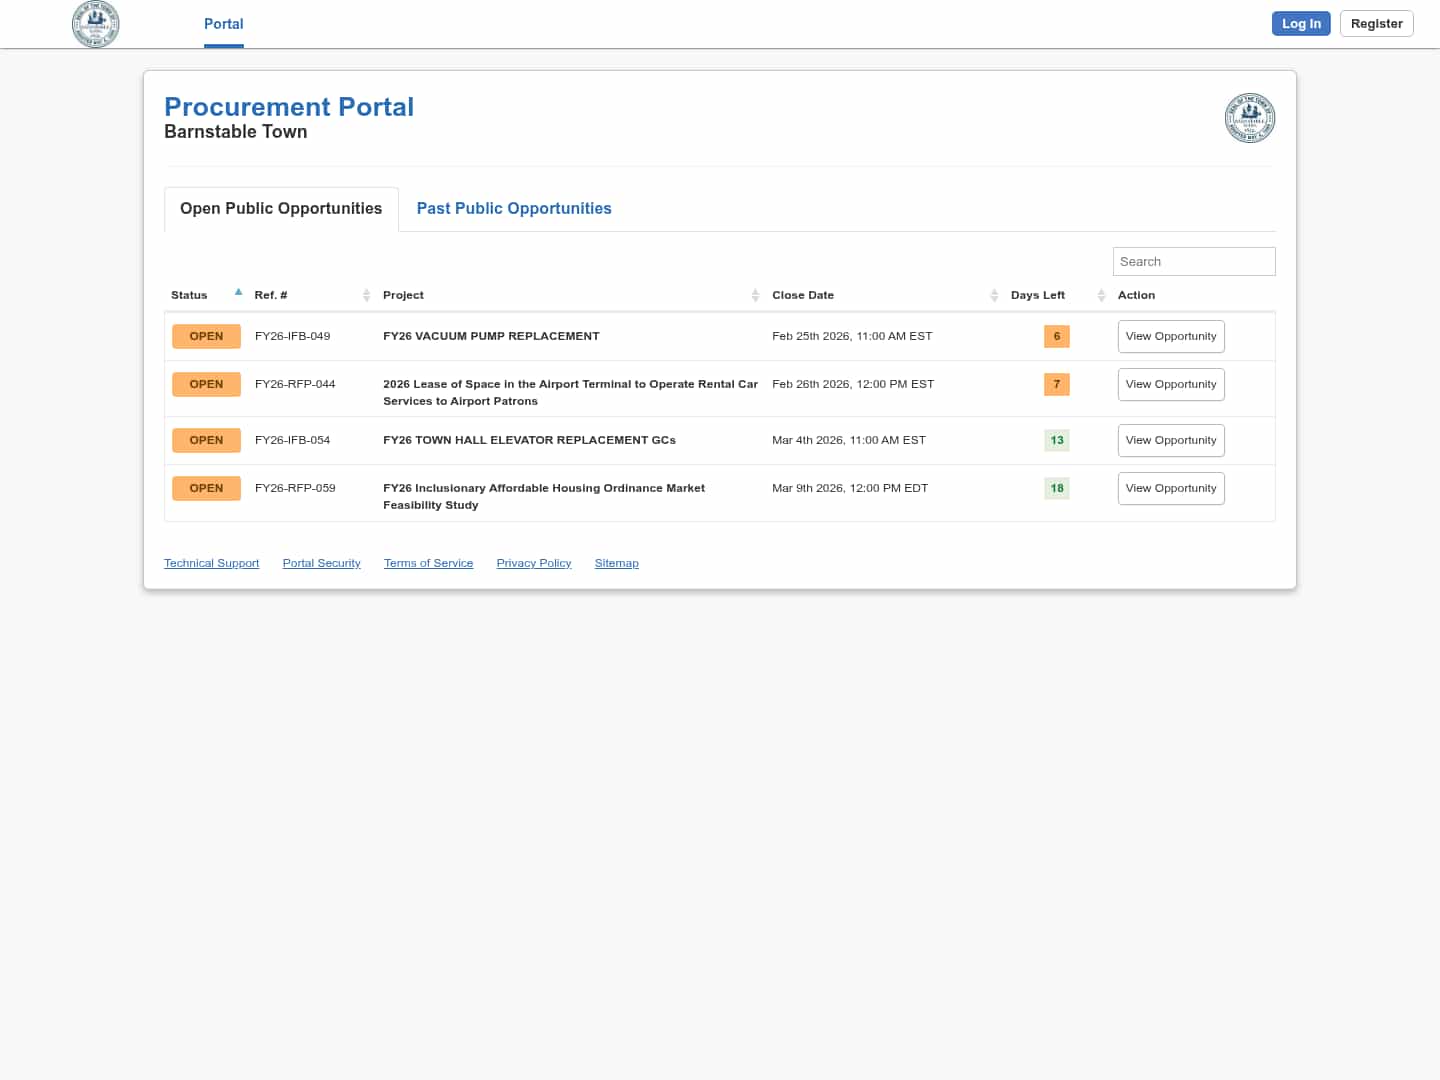Sort by Close Date column arrows

click(994, 295)
